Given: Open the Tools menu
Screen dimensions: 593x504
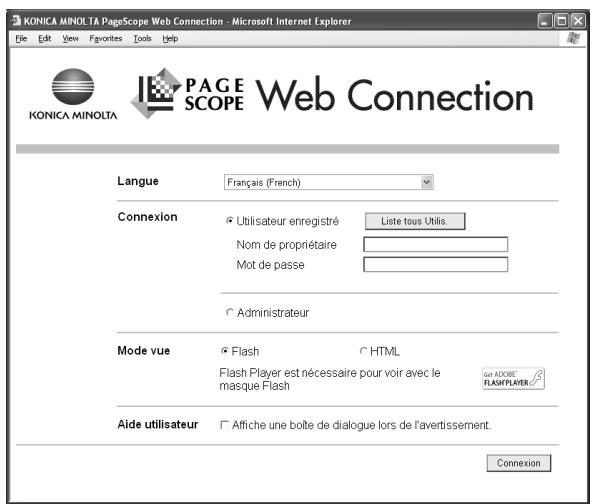Looking at the screenshot, I should point(142,39).
